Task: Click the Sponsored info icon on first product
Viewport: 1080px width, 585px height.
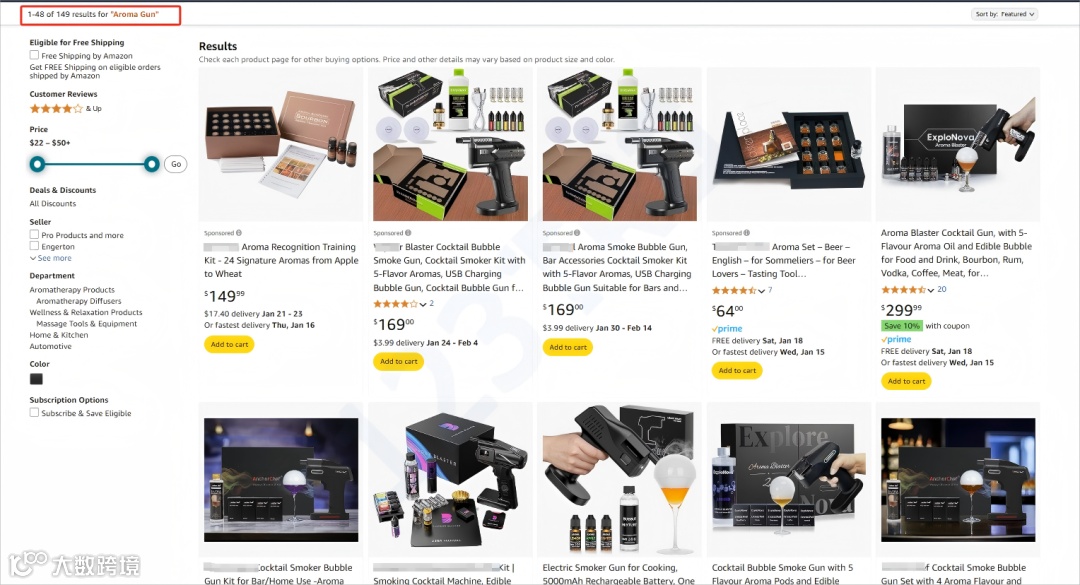Action: (x=239, y=233)
